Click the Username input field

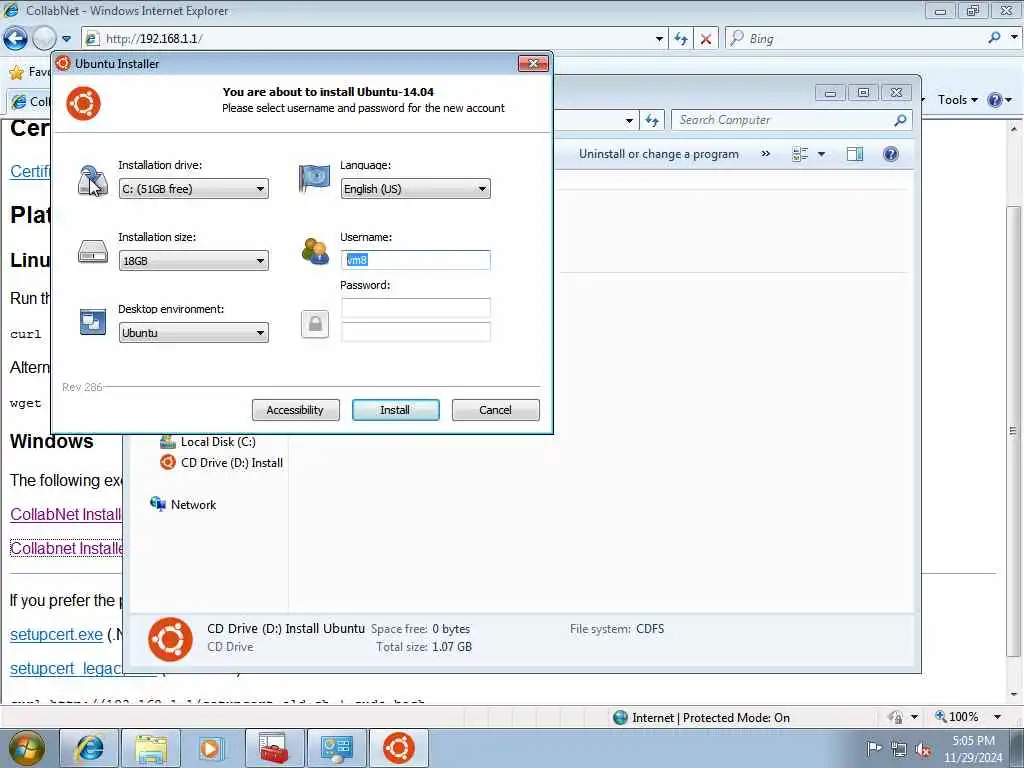click(x=415, y=260)
